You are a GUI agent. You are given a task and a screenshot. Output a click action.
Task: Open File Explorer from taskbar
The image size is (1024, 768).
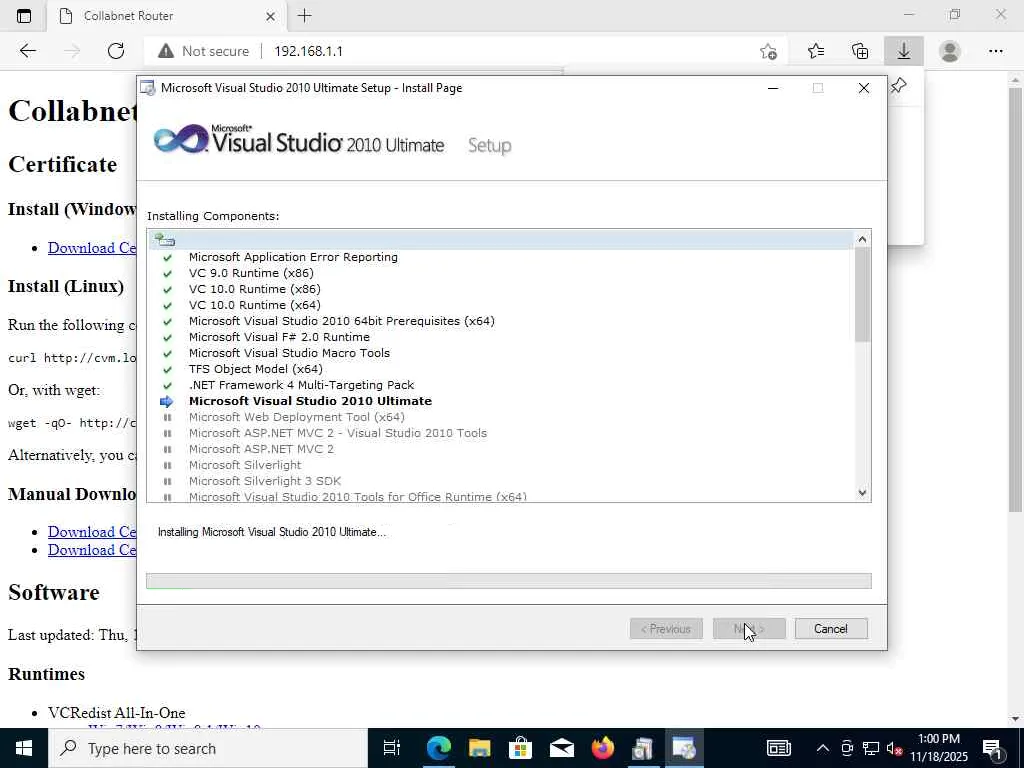pos(479,748)
